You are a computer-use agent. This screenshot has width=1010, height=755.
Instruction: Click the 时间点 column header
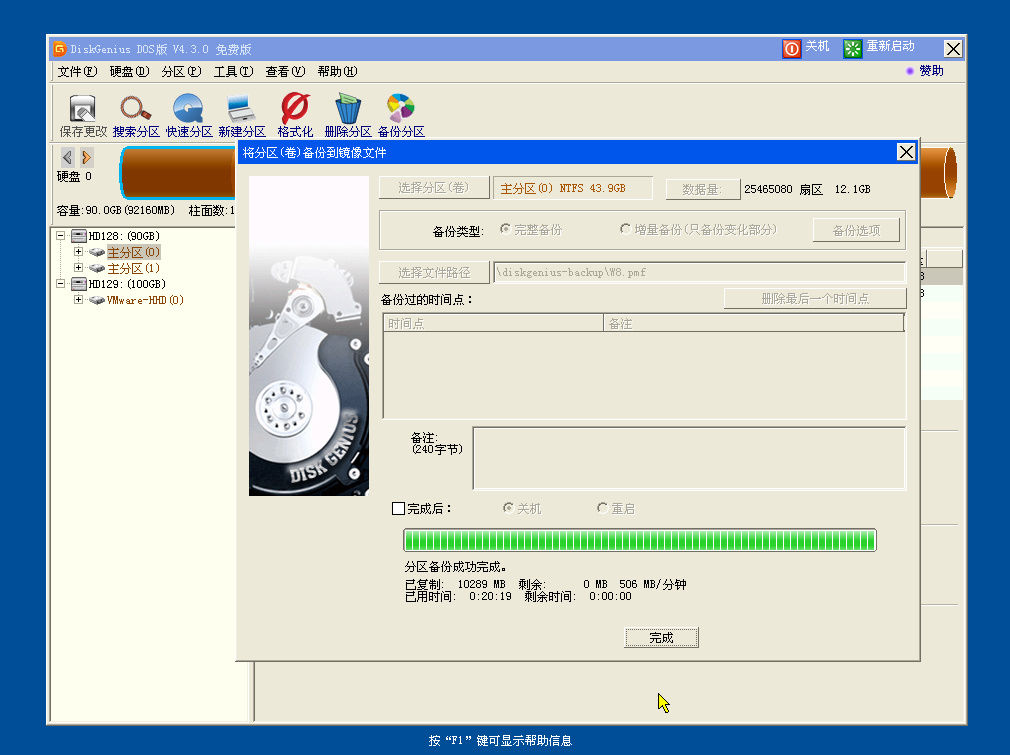pyautogui.click(x=493, y=323)
